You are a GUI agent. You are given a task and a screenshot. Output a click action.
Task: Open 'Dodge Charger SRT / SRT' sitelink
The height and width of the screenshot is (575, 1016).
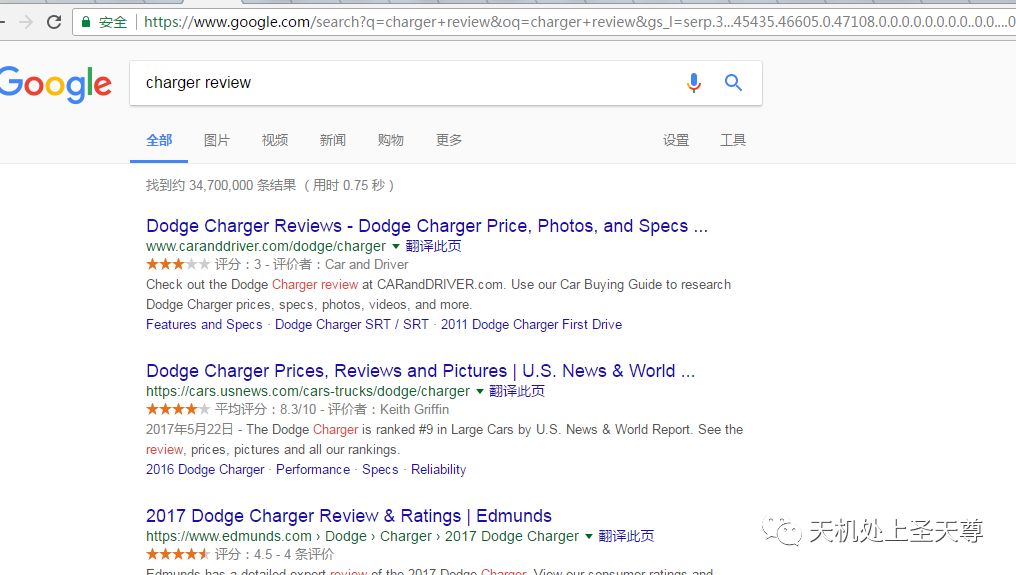[x=351, y=324]
